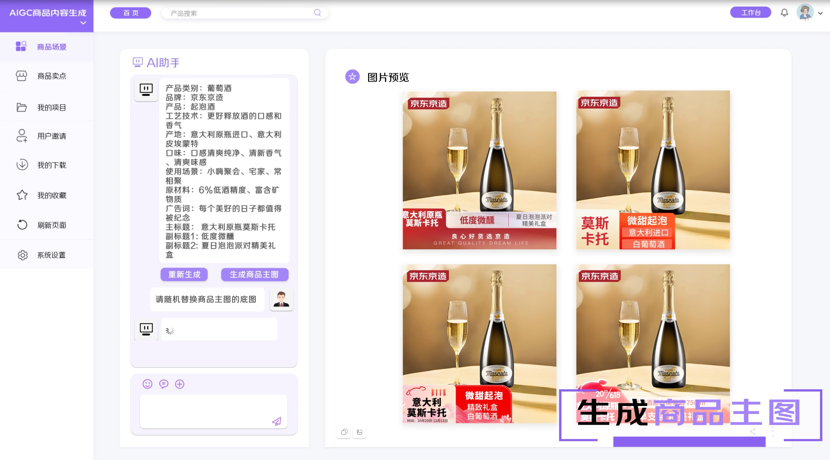Select the AI助手 title text

(163, 62)
